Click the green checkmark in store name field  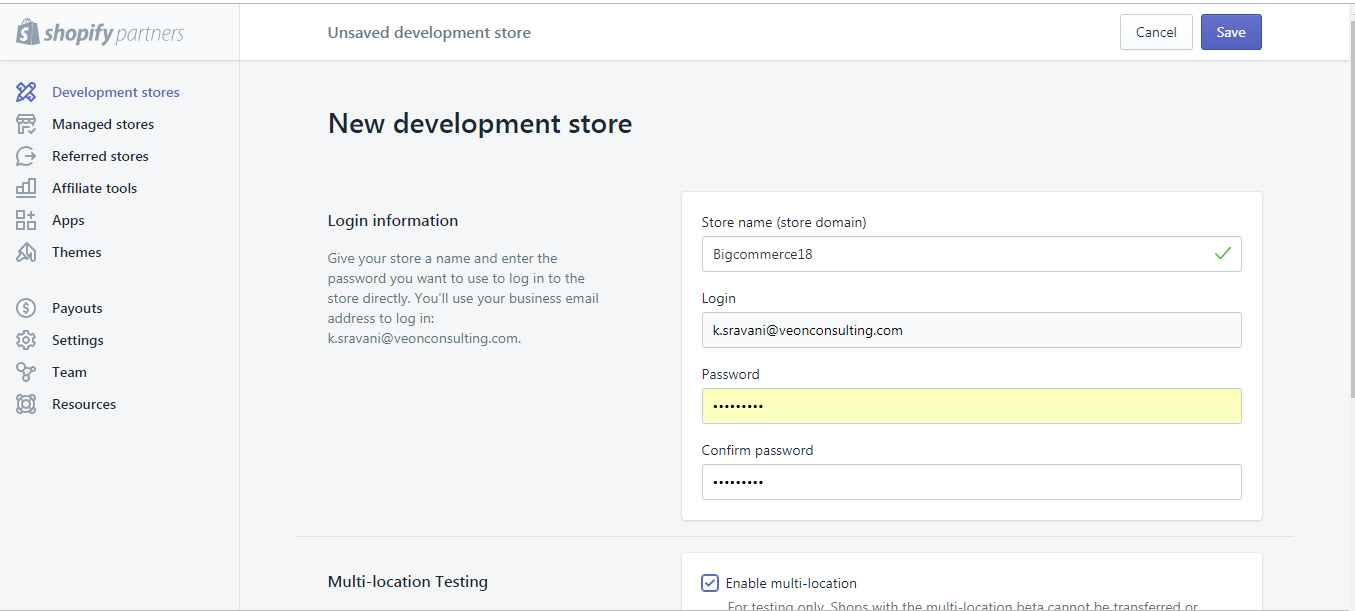[1222, 254]
